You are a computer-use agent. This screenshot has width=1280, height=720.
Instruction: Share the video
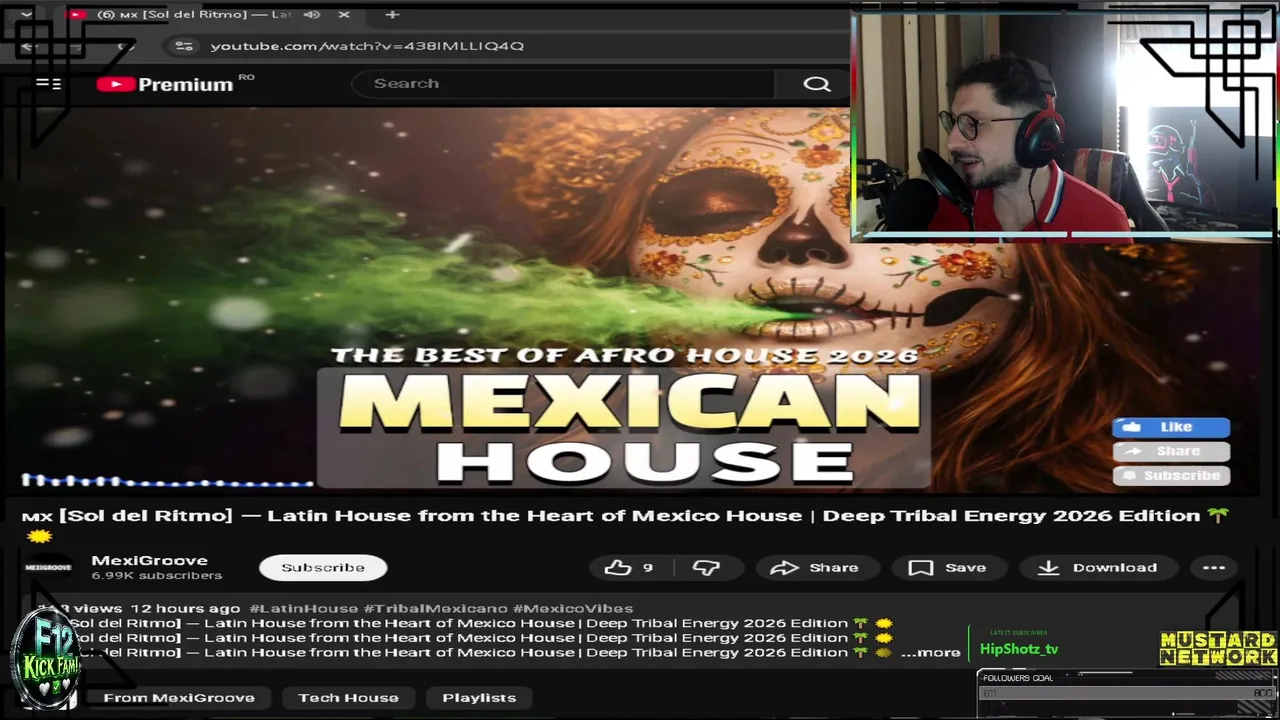(x=815, y=568)
